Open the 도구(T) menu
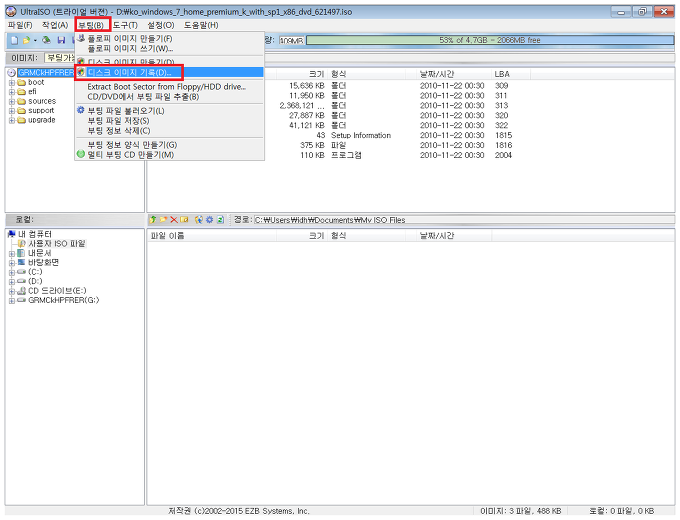This screenshot has width=680, height=520. click(x=125, y=25)
